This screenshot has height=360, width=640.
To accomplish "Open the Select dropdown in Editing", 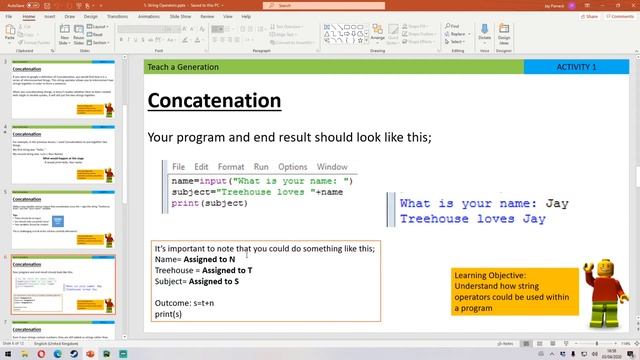I will coord(455,42).
